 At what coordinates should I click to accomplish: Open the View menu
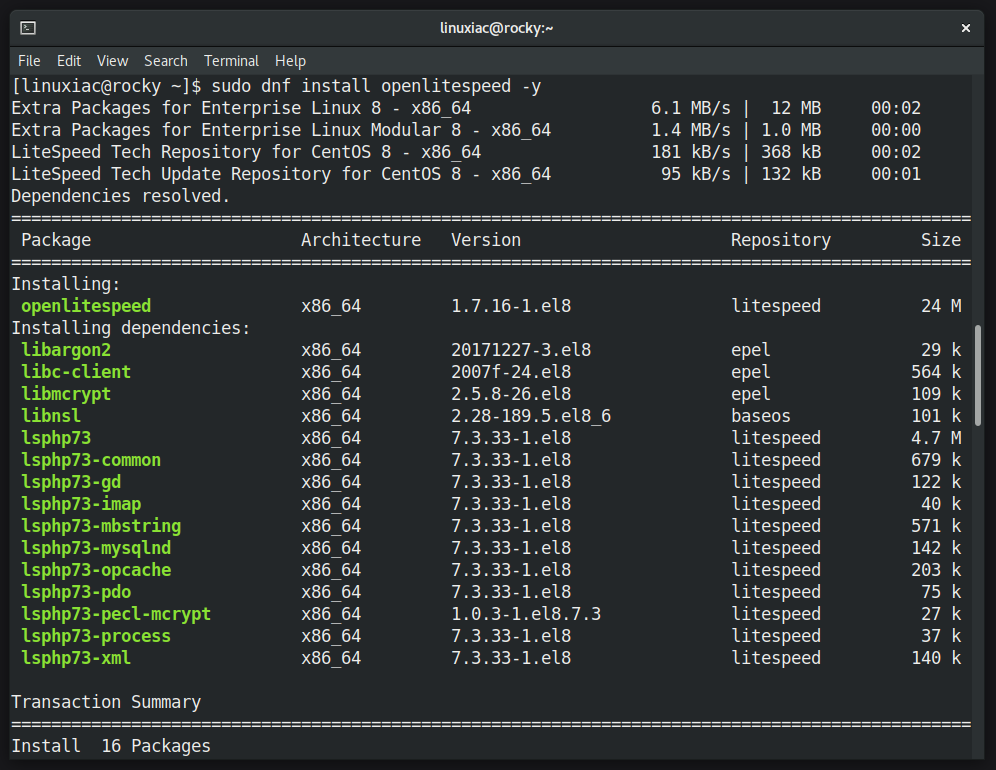point(112,61)
